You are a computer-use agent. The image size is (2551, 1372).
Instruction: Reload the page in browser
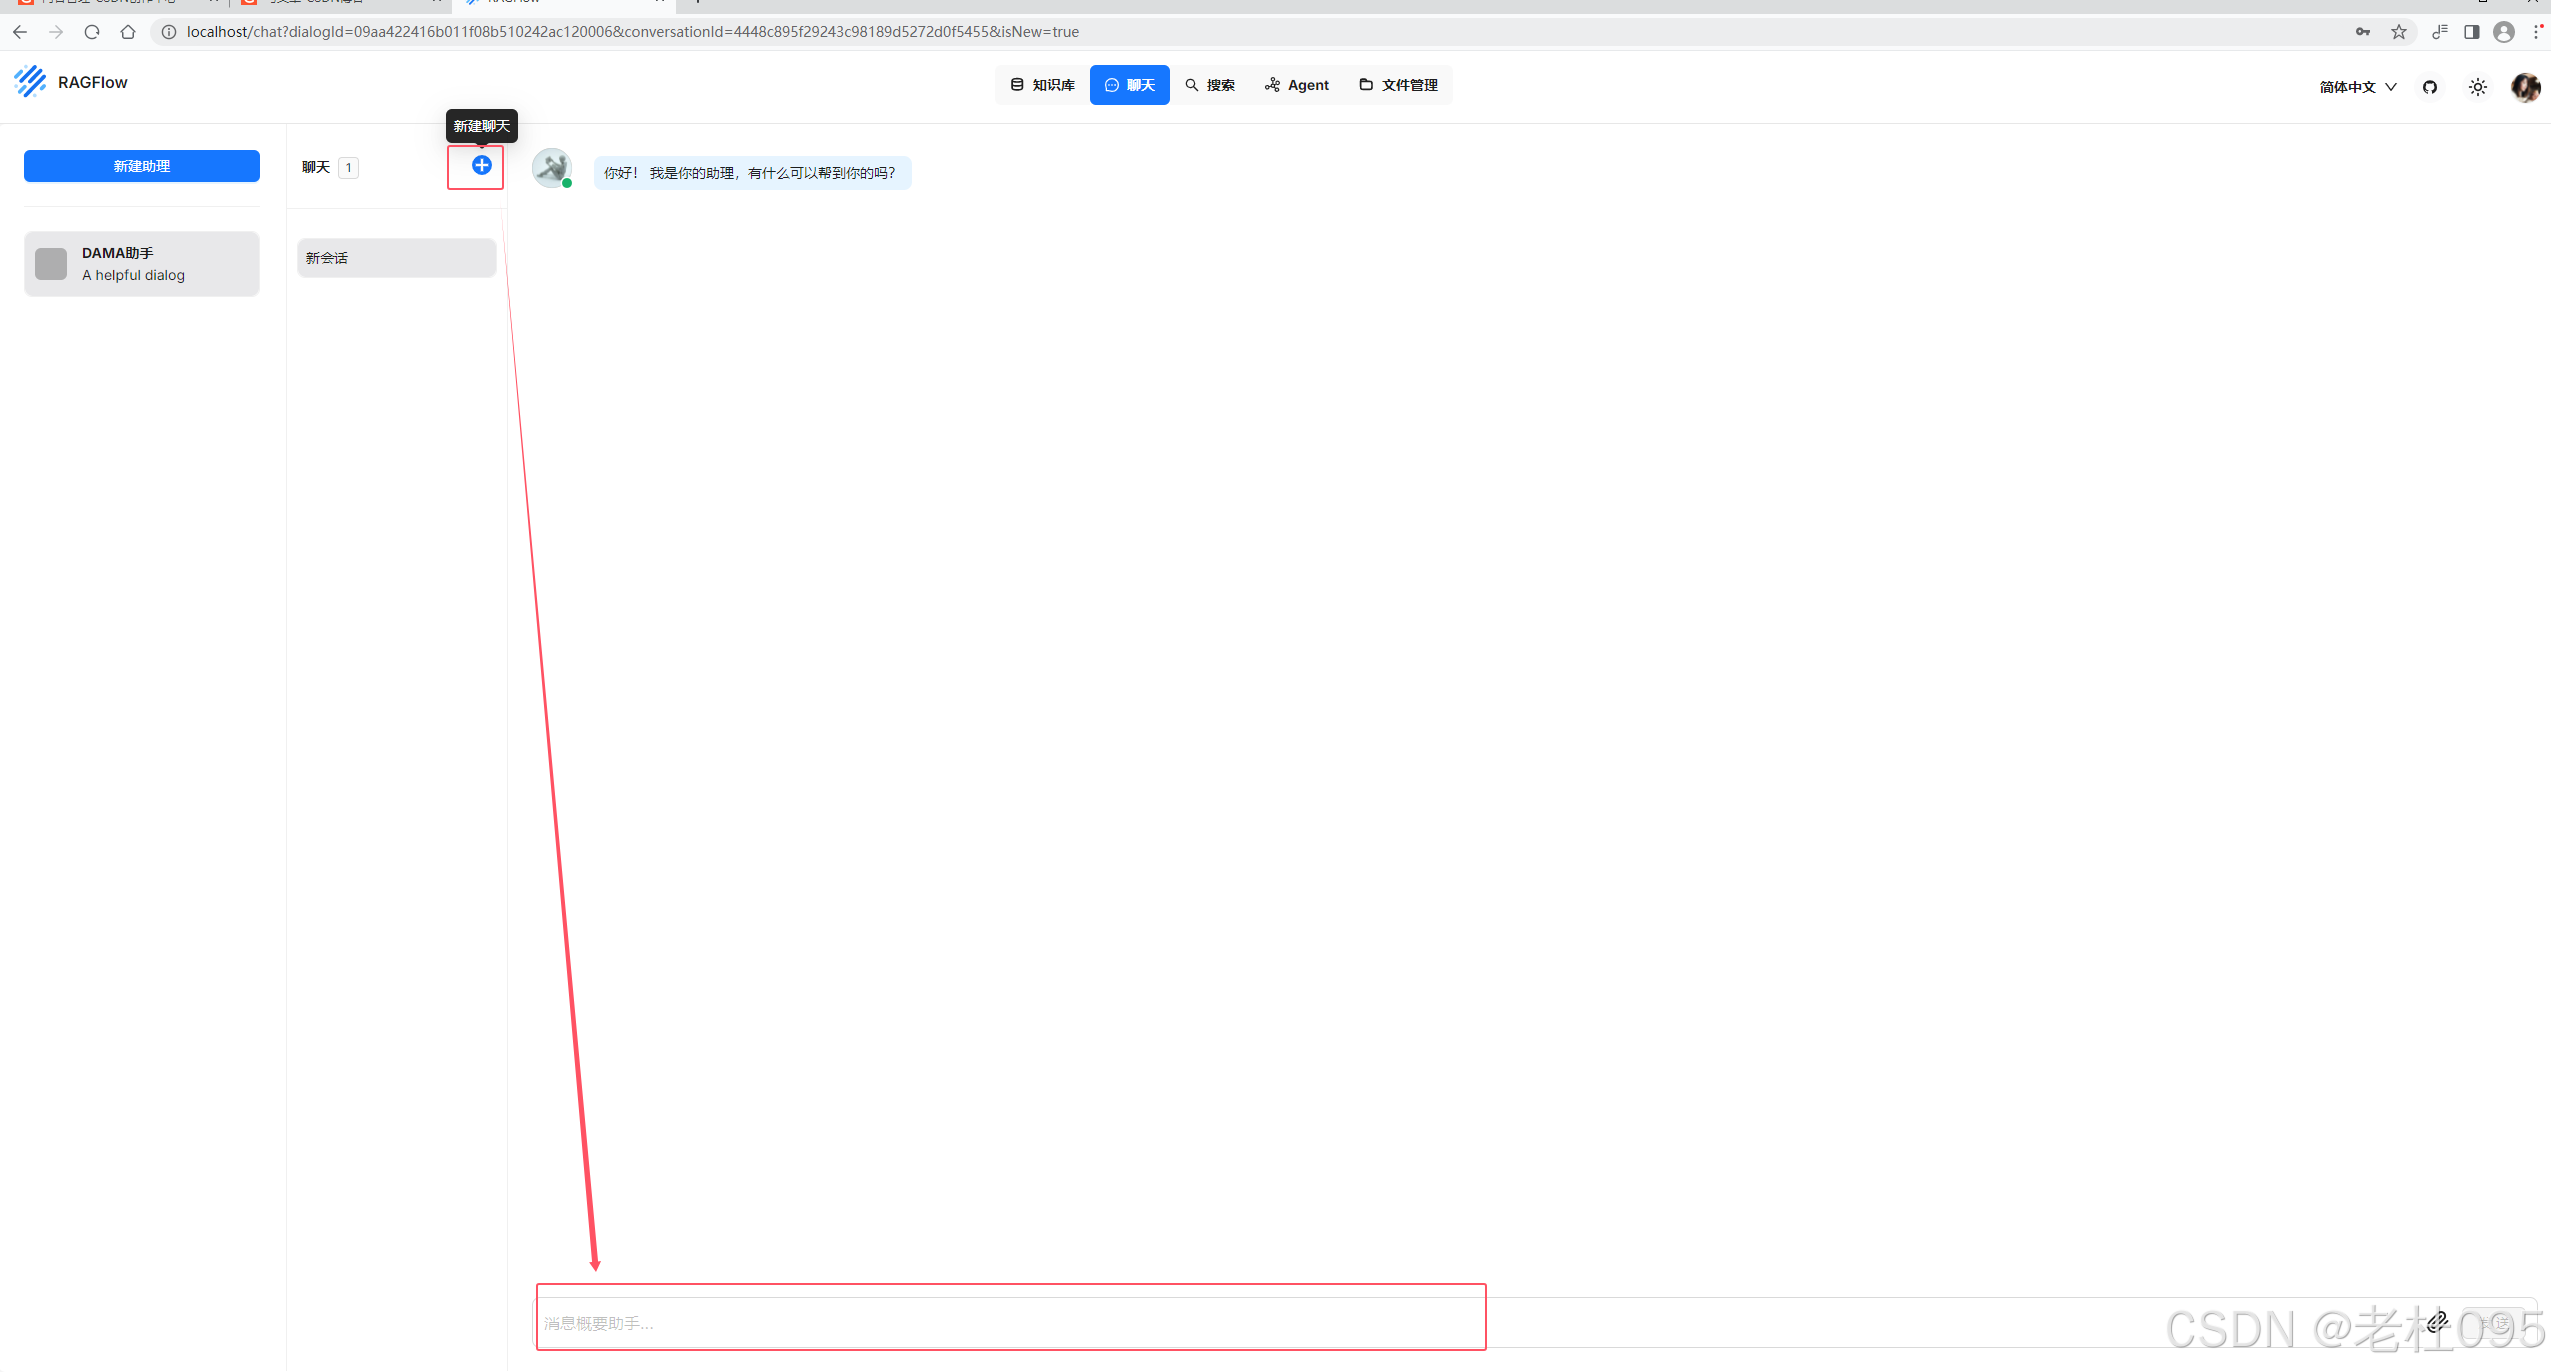[92, 32]
